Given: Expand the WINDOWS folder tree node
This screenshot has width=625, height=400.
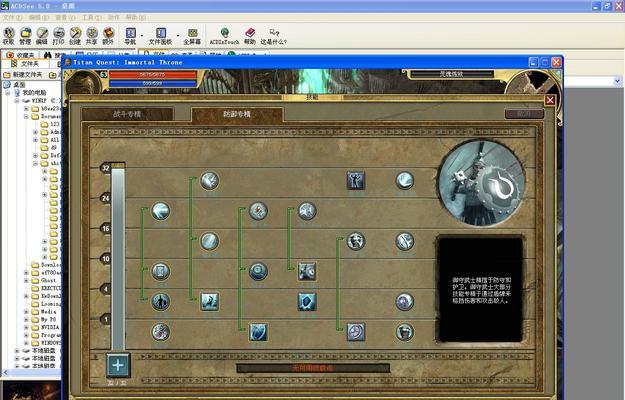Looking at the screenshot, I should [x=26, y=343].
